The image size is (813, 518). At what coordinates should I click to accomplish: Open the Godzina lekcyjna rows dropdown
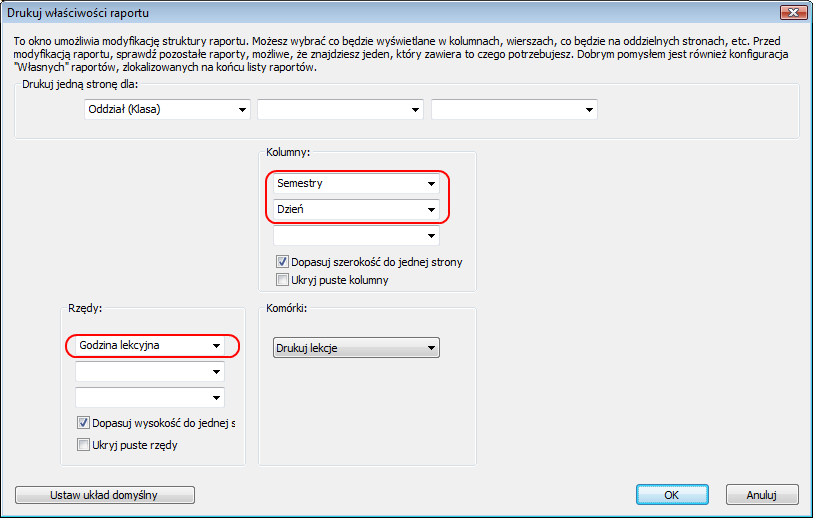(150, 345)
